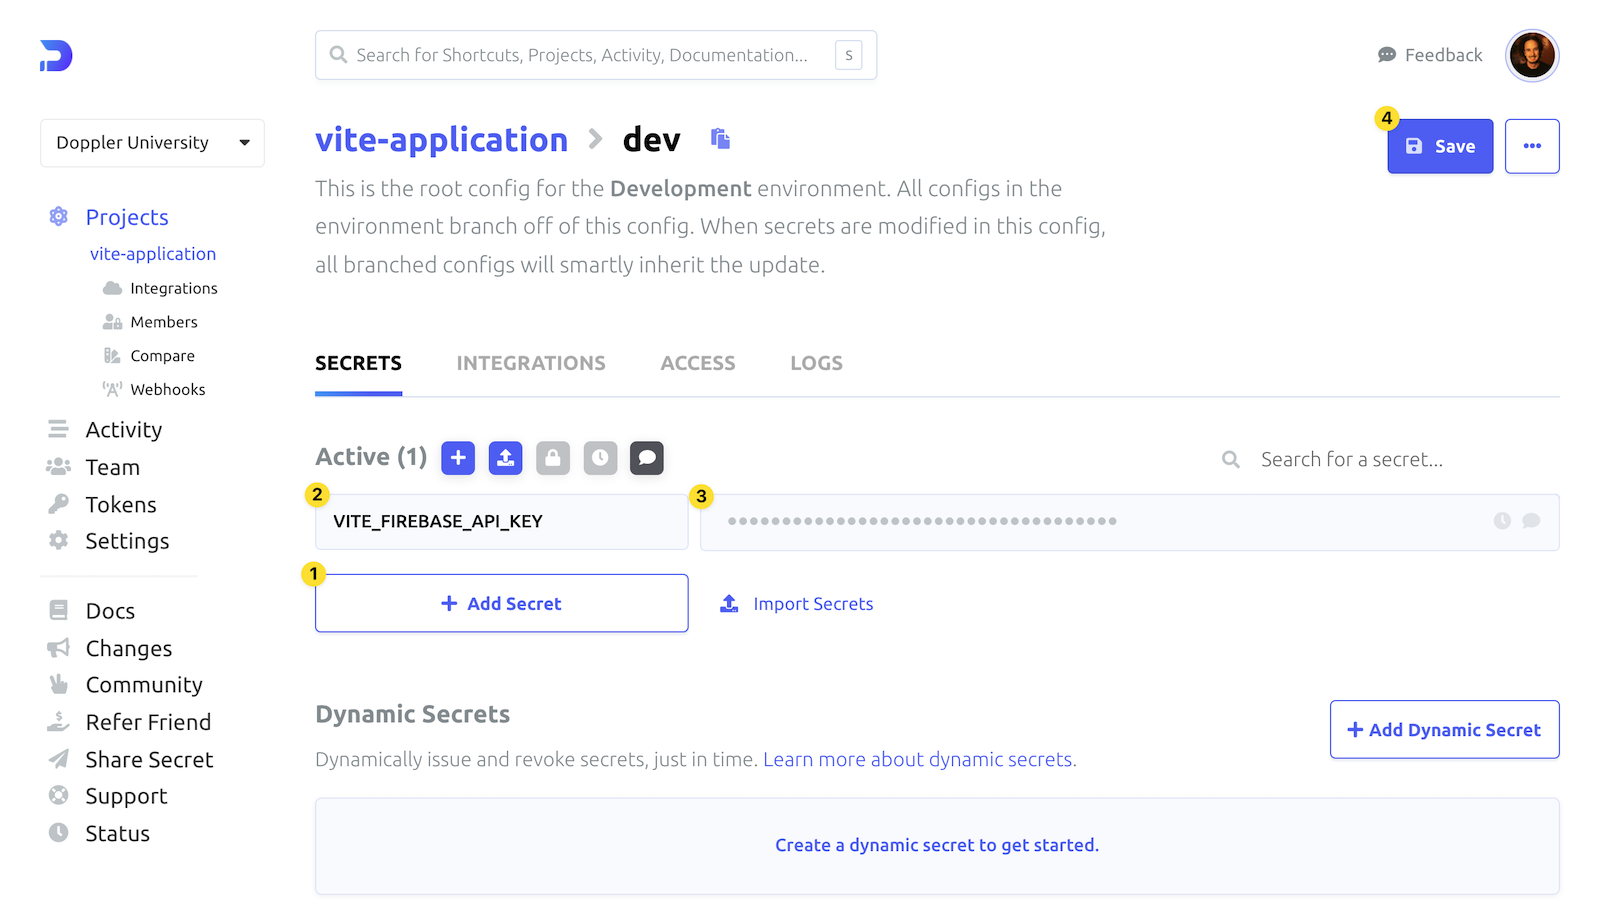Click the Support lifebuoy icon
1600x900 pixels.
pos(59,795)
